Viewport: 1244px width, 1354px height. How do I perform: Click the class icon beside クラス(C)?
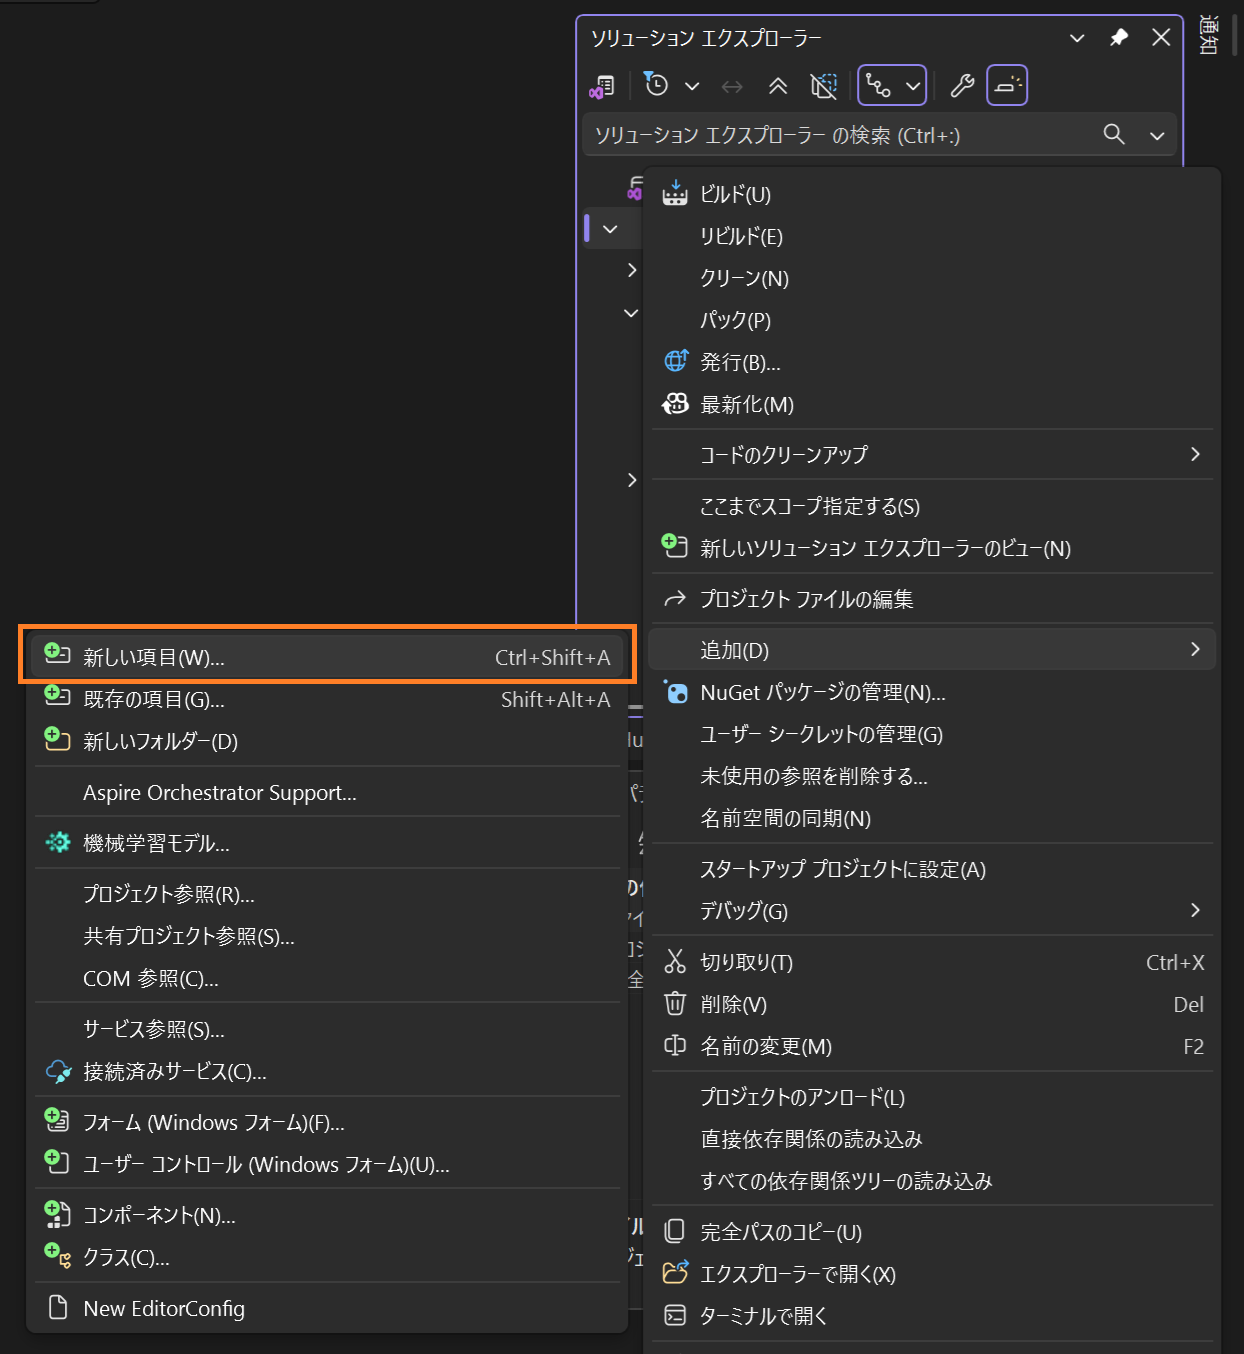[57, 1256]
